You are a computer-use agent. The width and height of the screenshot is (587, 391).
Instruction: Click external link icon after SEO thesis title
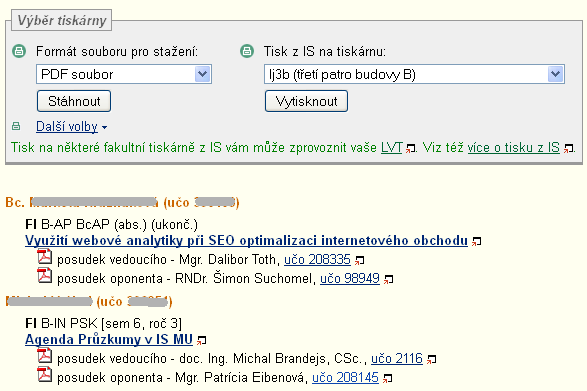[476, 242]
